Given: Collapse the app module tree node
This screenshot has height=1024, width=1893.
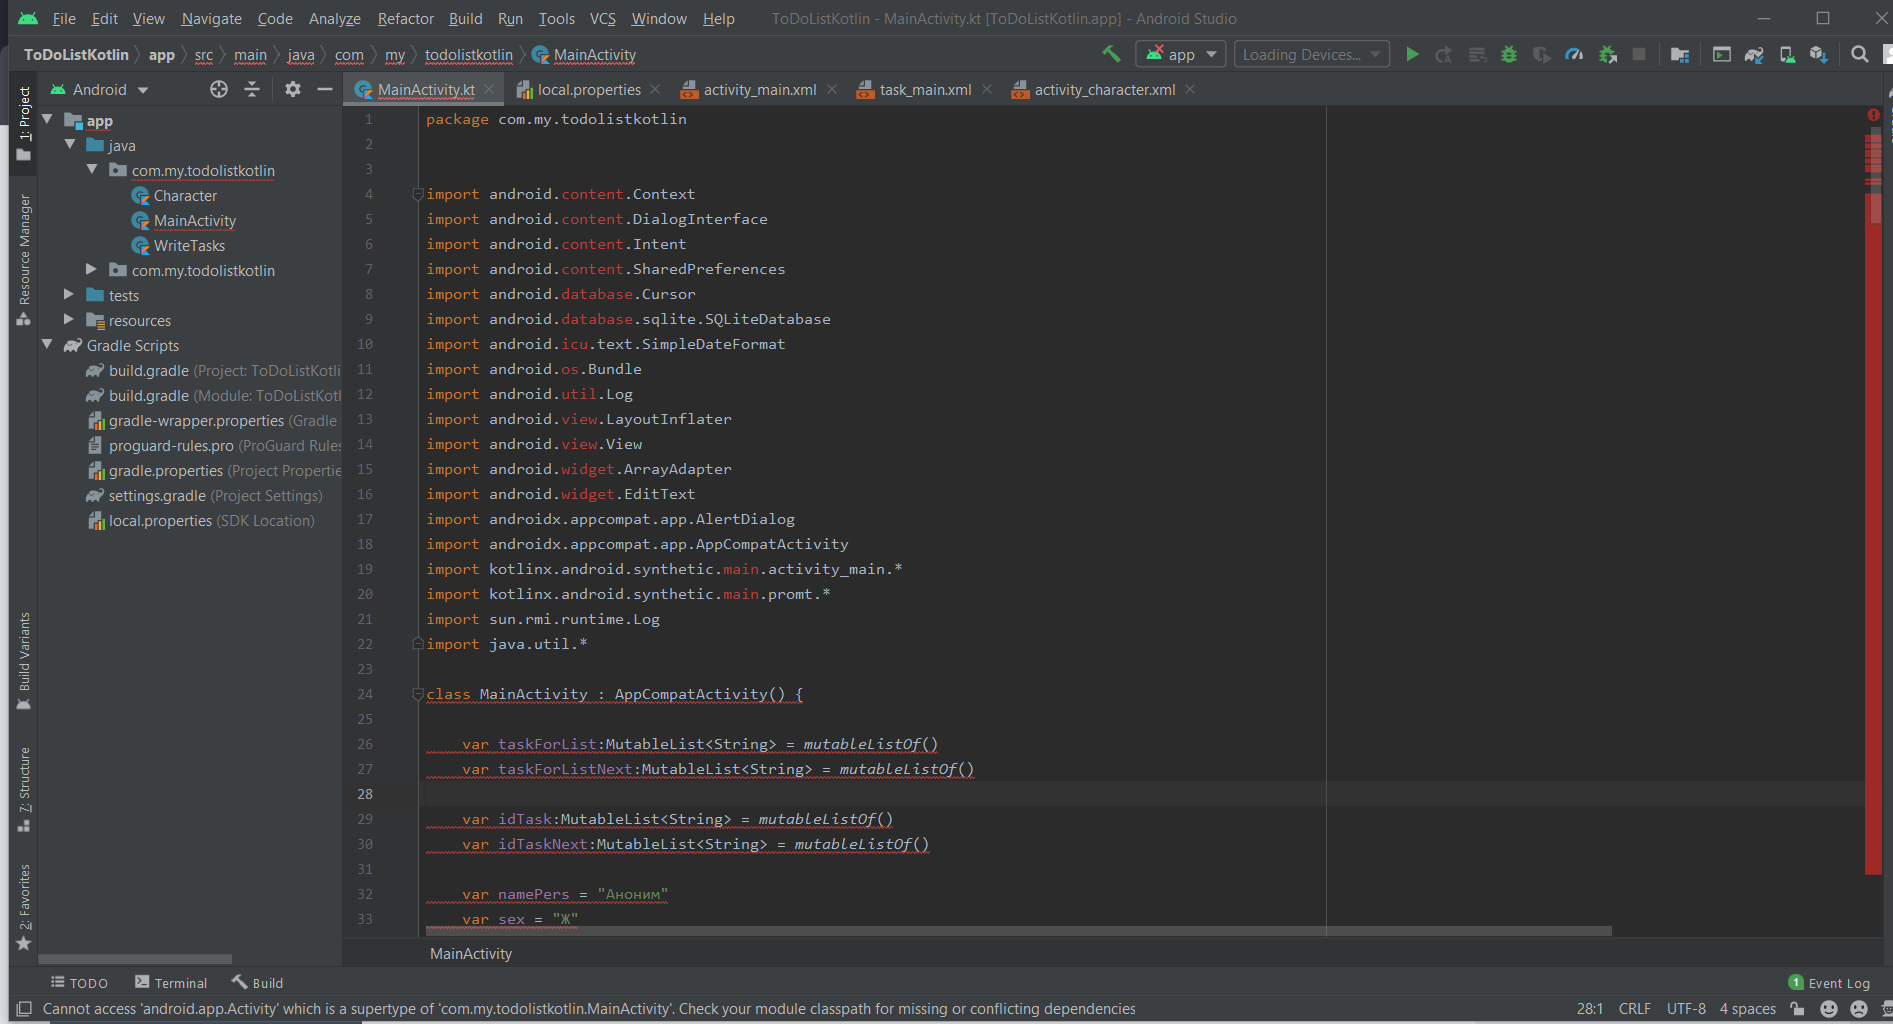Looking at the screenshot, I should click(x=47, y=119).
